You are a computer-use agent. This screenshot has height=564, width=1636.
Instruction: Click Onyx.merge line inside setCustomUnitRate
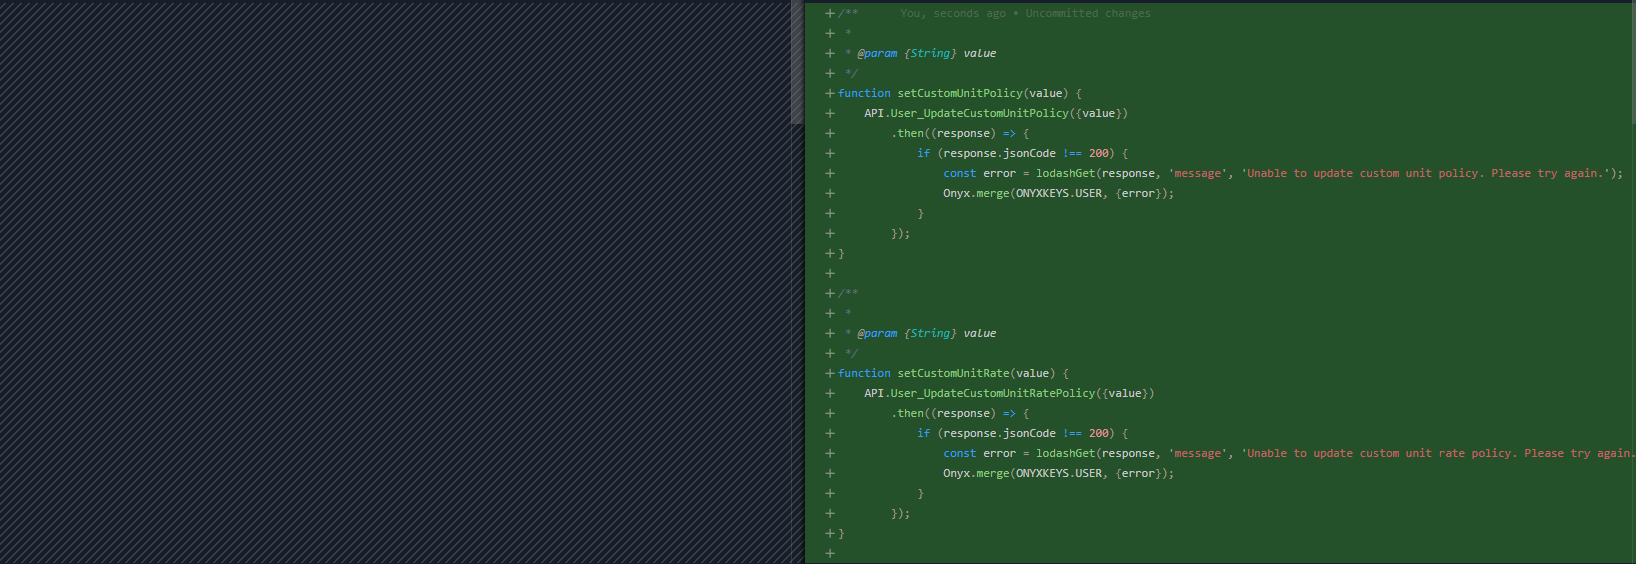point(1058,473)
